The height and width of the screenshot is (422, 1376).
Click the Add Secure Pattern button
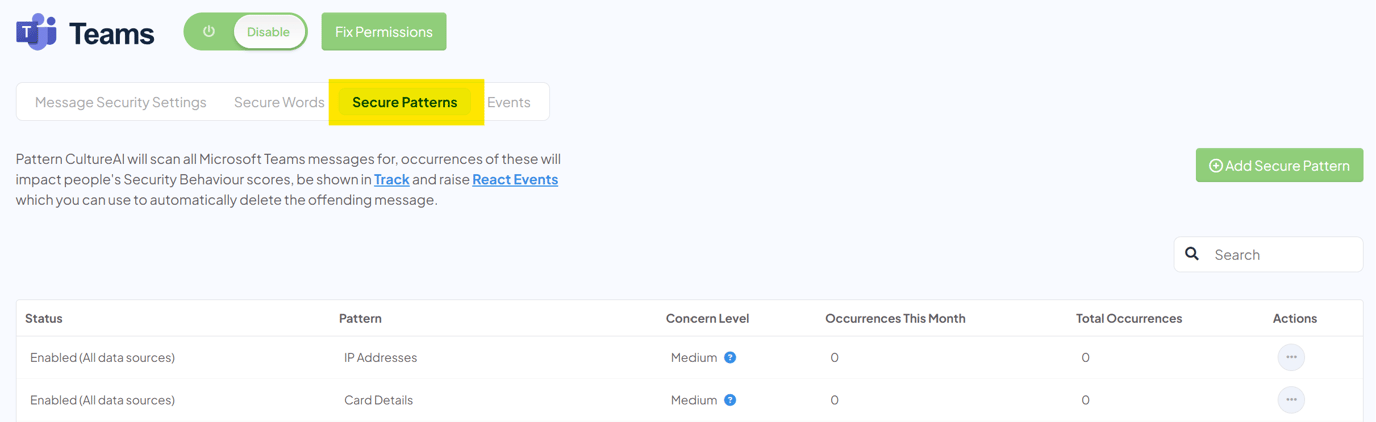1279,166
